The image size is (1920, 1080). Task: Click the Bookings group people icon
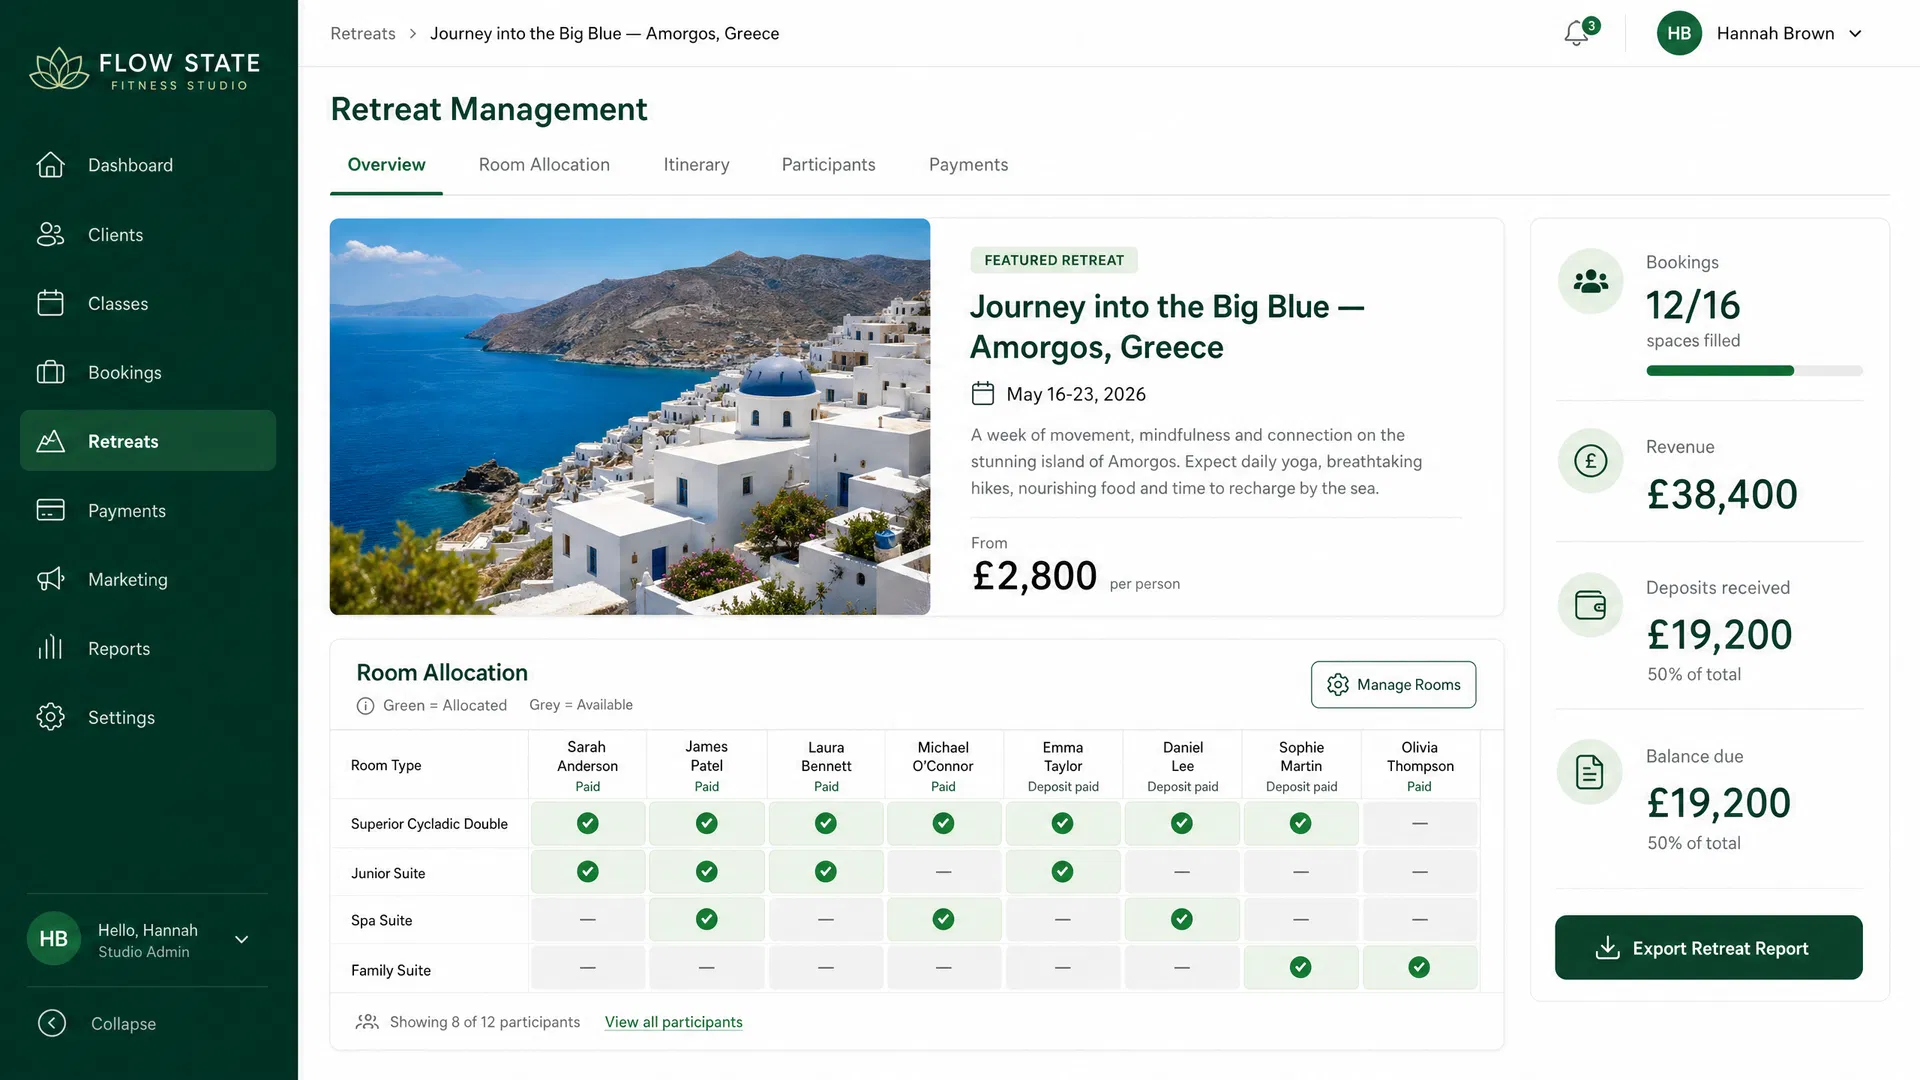[x=1590, y=281]
